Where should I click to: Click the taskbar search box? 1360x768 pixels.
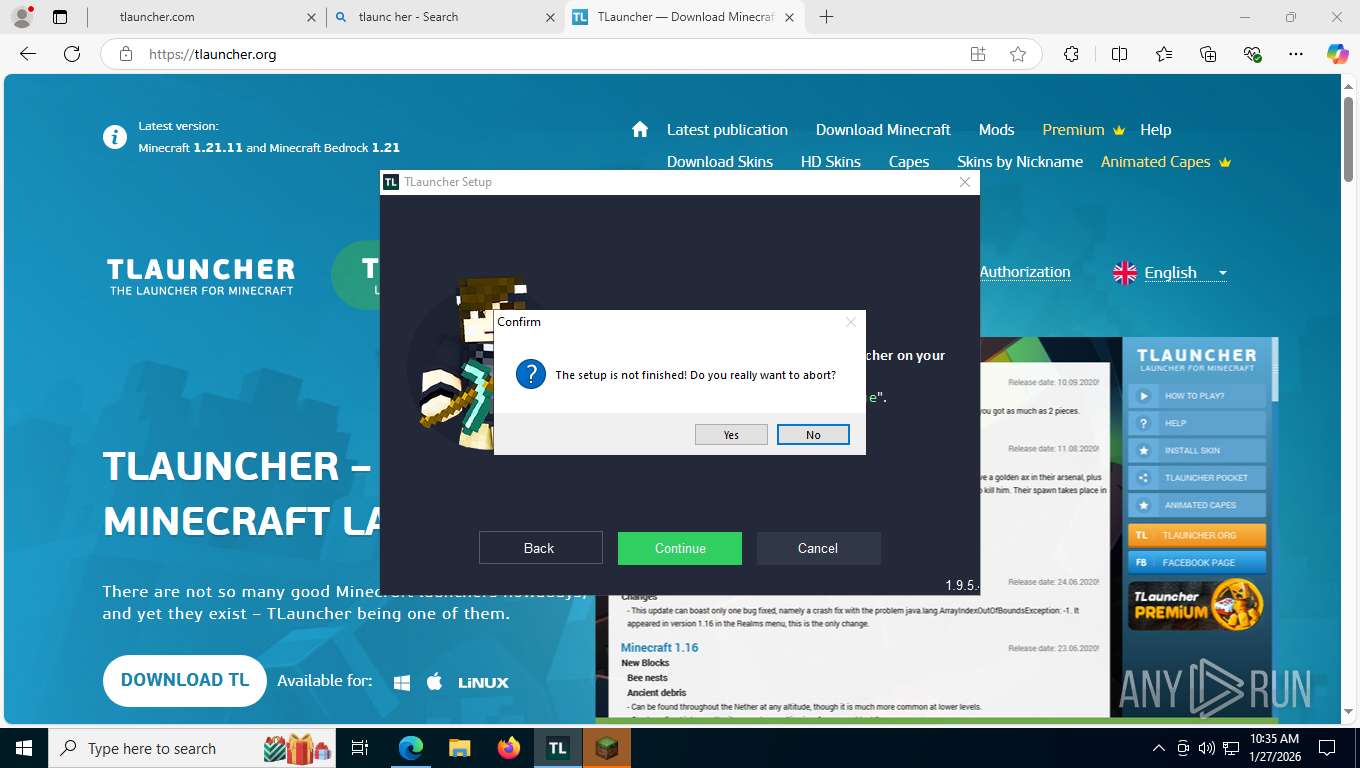[192, 748]
